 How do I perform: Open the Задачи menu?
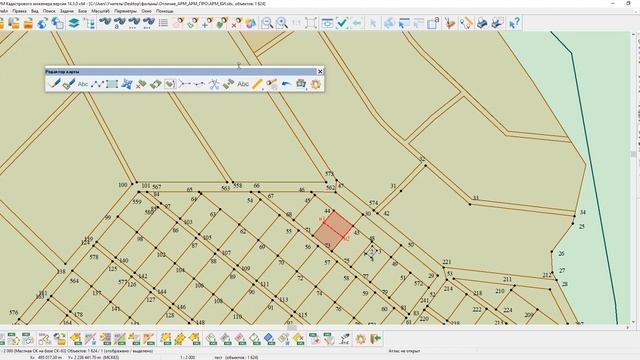67,11
